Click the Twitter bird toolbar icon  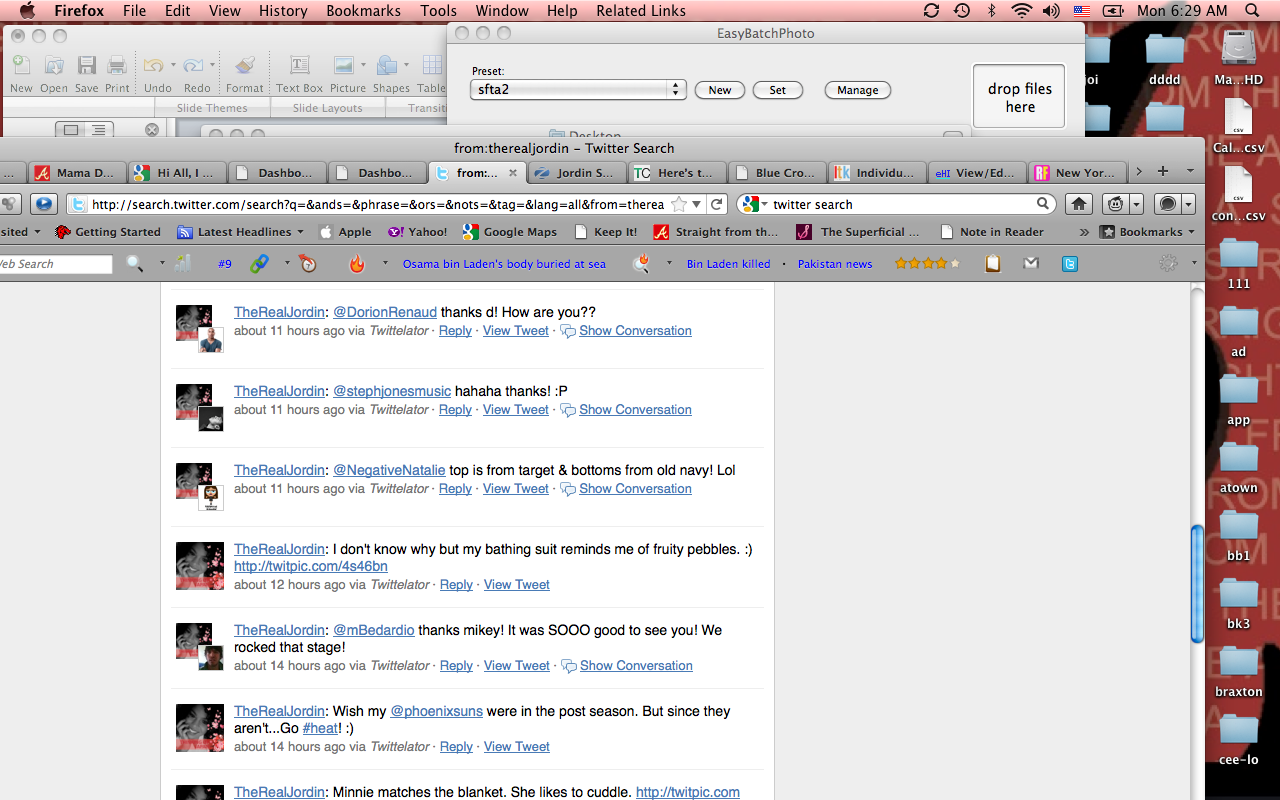point(1070,264)
